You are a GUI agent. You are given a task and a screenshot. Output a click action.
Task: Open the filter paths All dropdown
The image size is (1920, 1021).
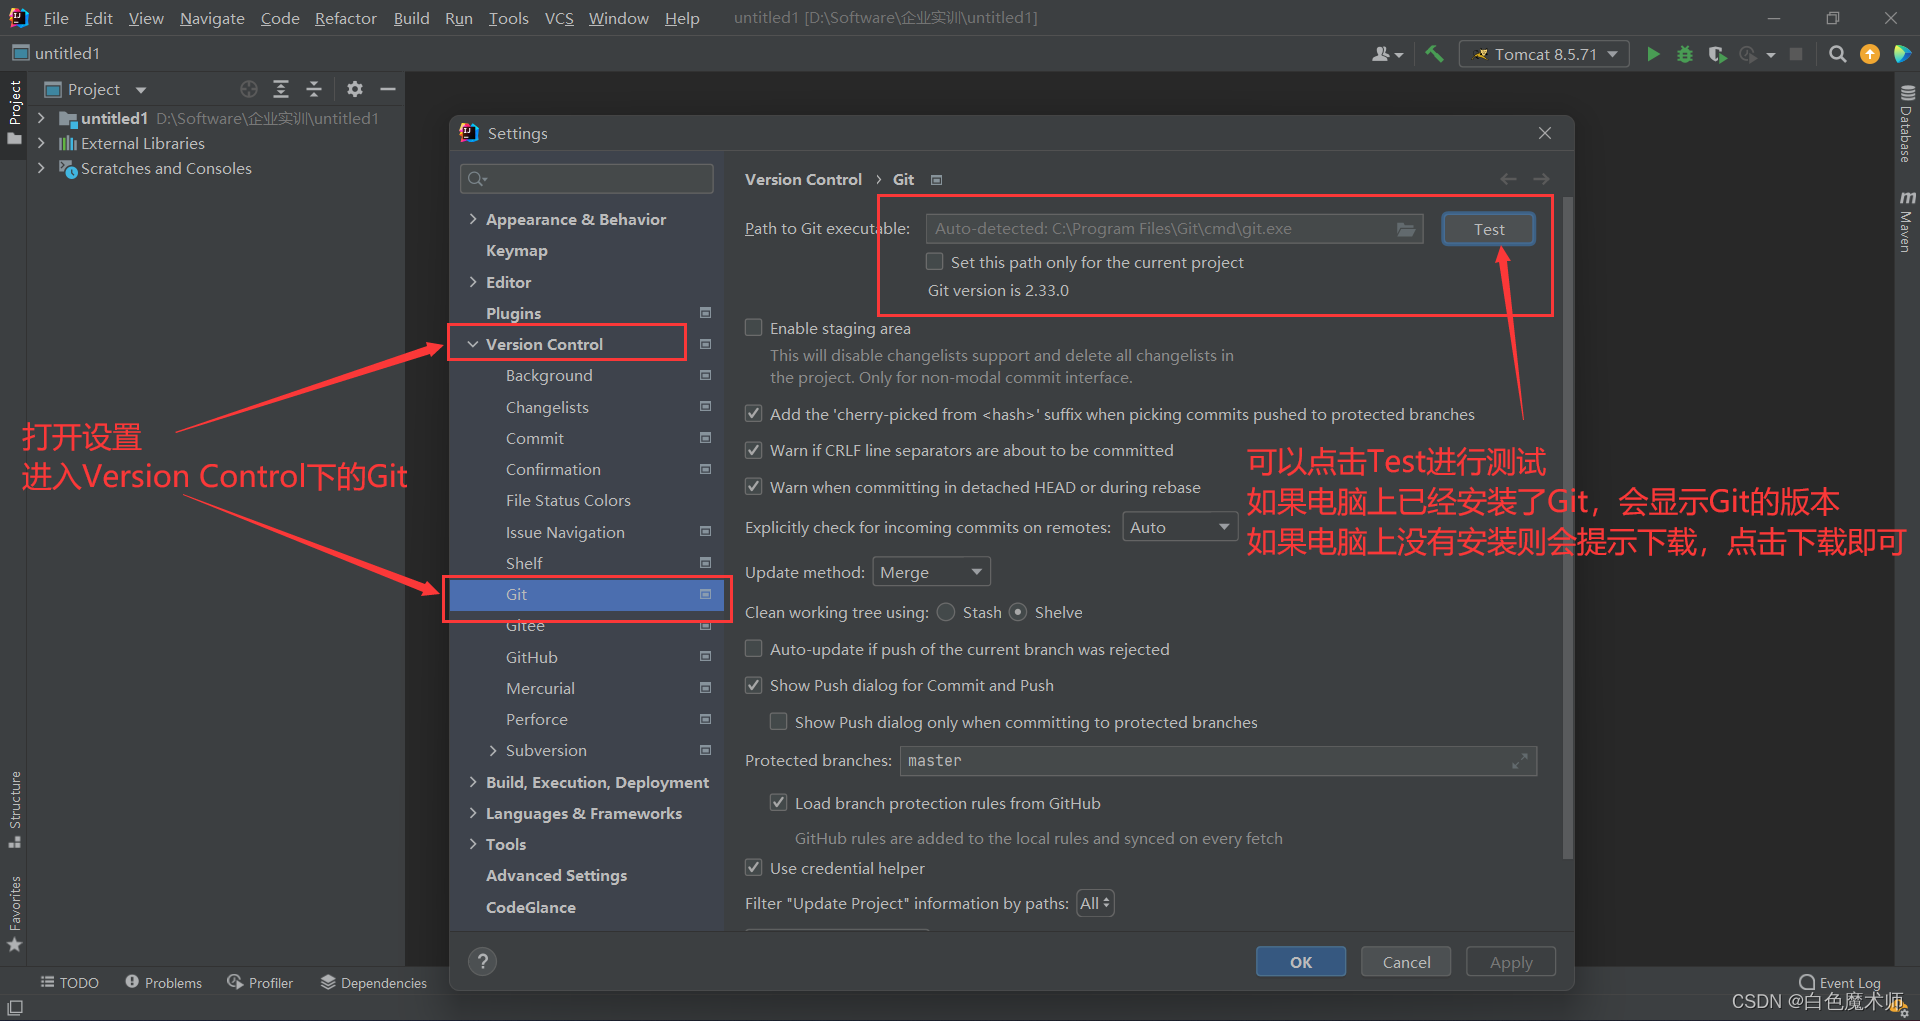click(1095, 903)
